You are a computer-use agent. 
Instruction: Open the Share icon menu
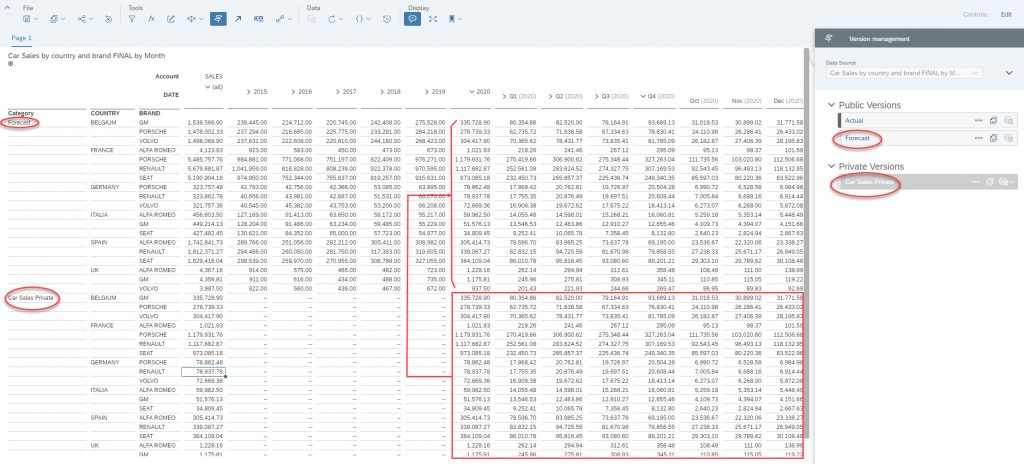coord(82,19)
